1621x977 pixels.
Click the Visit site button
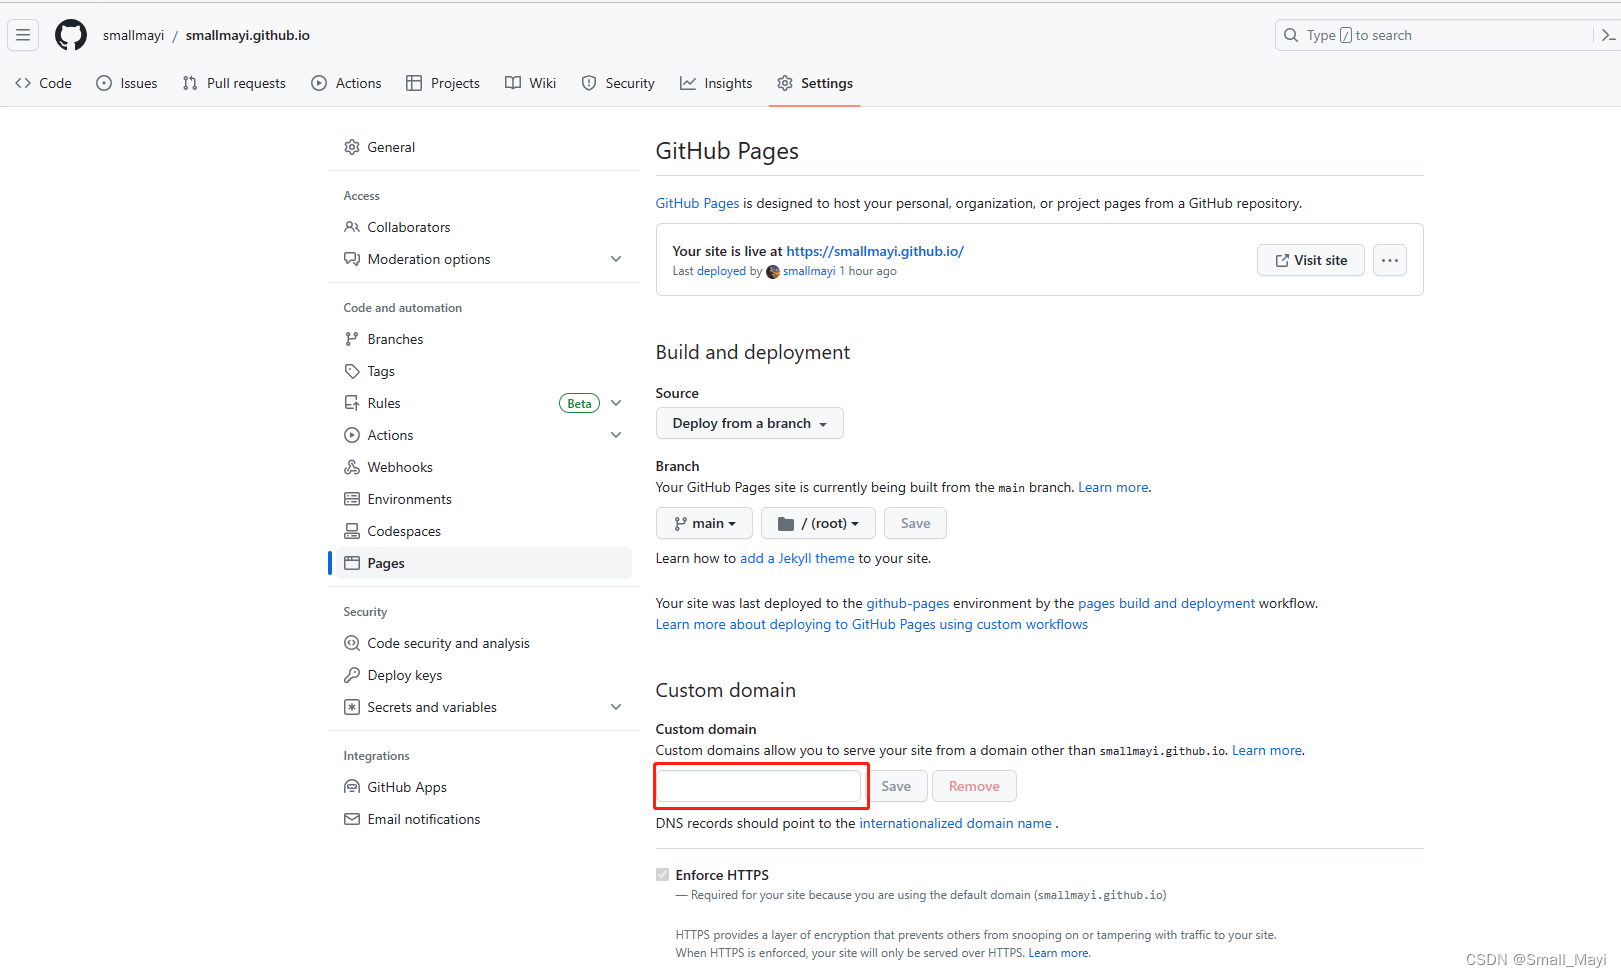(x=1311, y=260)
